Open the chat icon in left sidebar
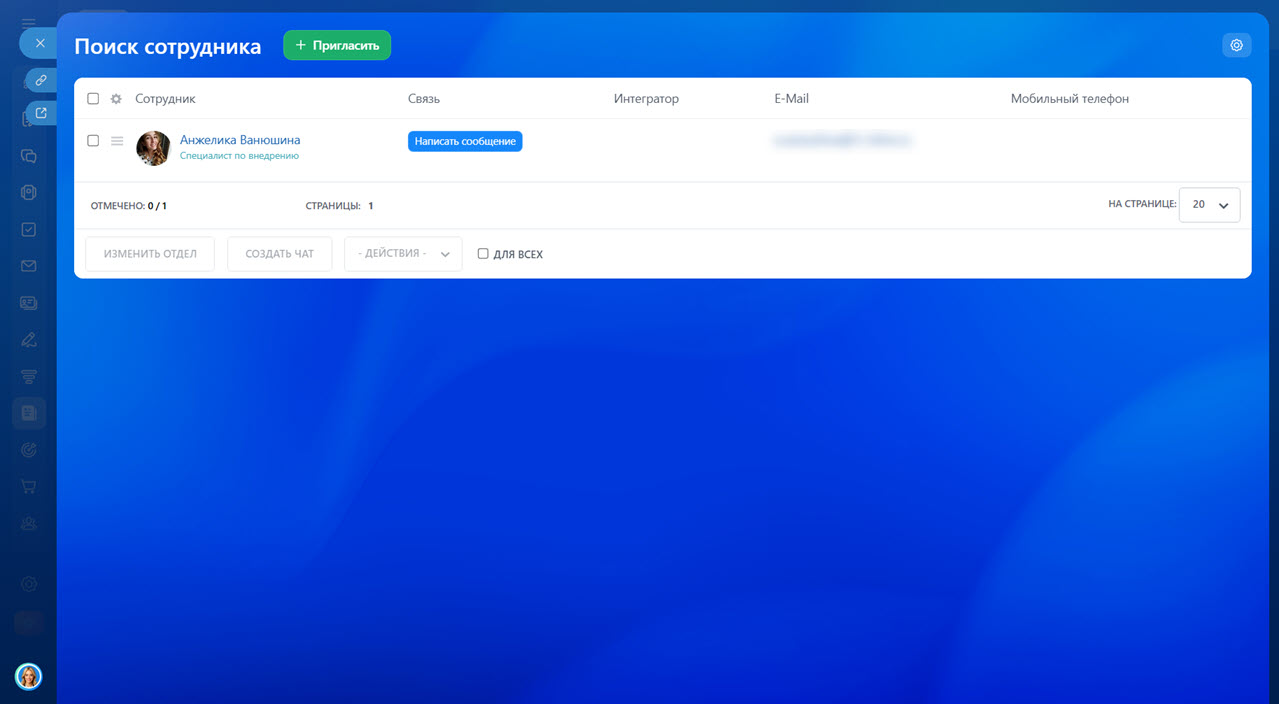 [29, 156]
